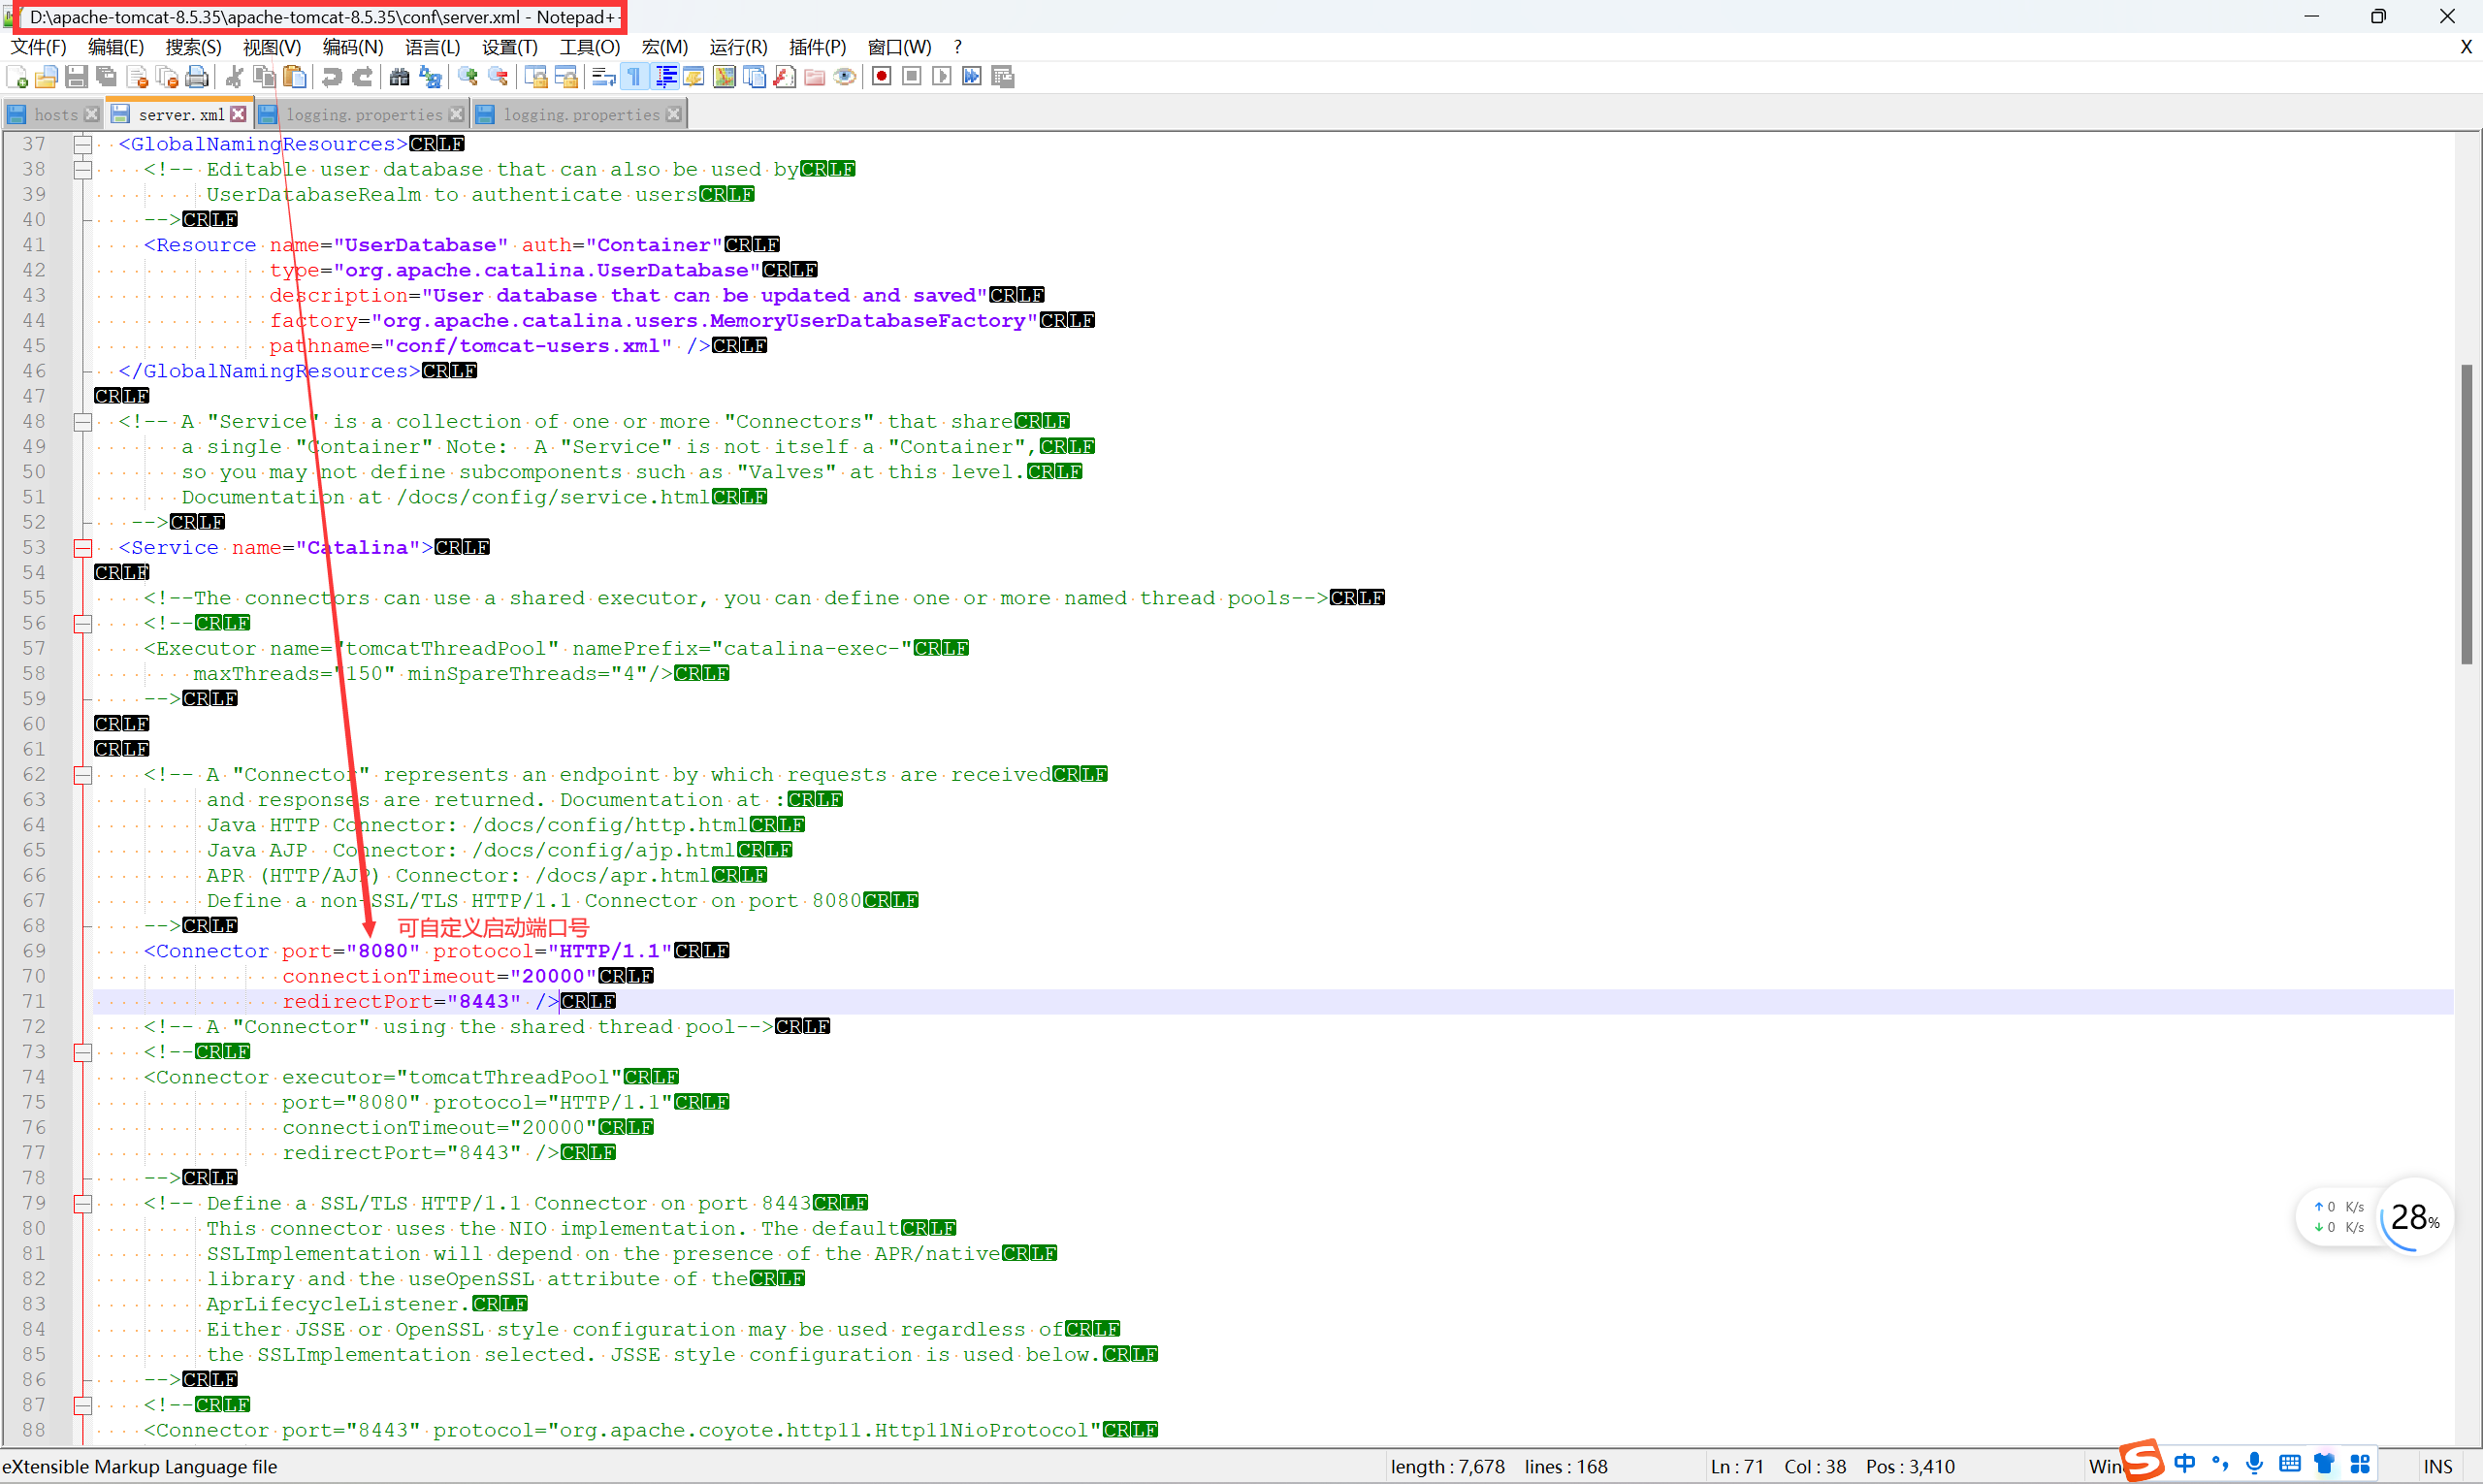Click the Paste clipboard icon
2483x1484 pixels.
click(295, 77)
